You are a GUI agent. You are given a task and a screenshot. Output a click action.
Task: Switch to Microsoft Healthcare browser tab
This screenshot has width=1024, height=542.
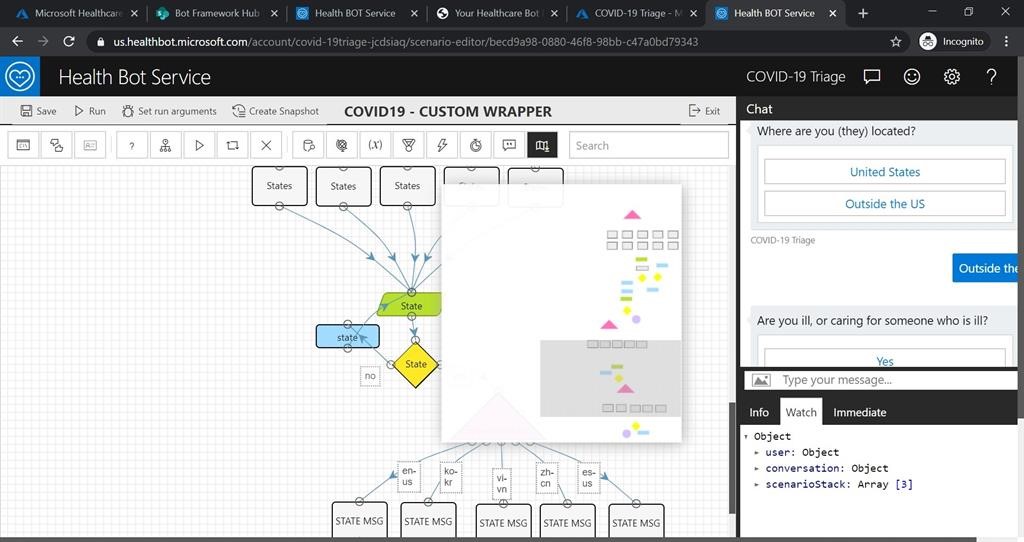(77, 13)
